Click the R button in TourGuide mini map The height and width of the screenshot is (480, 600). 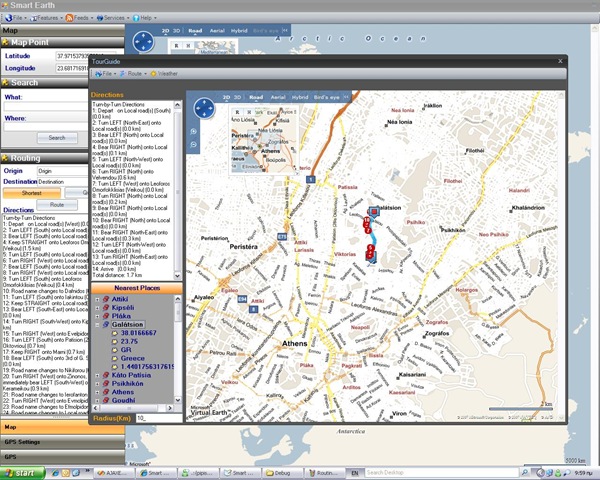237,112
